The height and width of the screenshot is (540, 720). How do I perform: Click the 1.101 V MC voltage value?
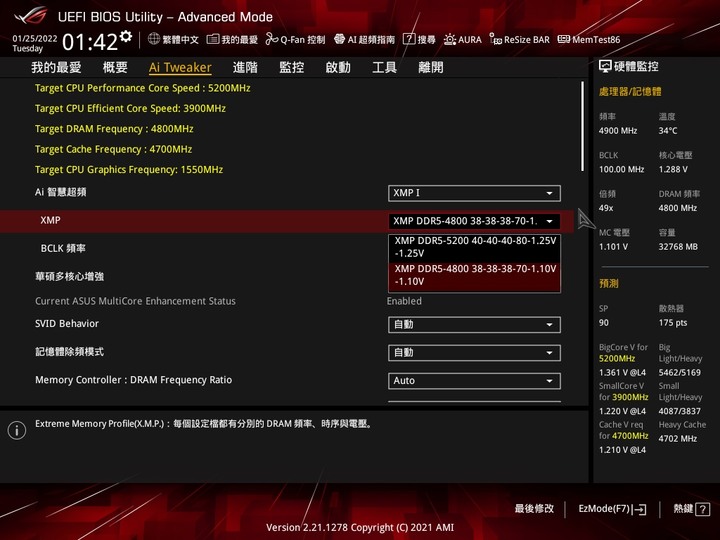click(x=613, y=247)
